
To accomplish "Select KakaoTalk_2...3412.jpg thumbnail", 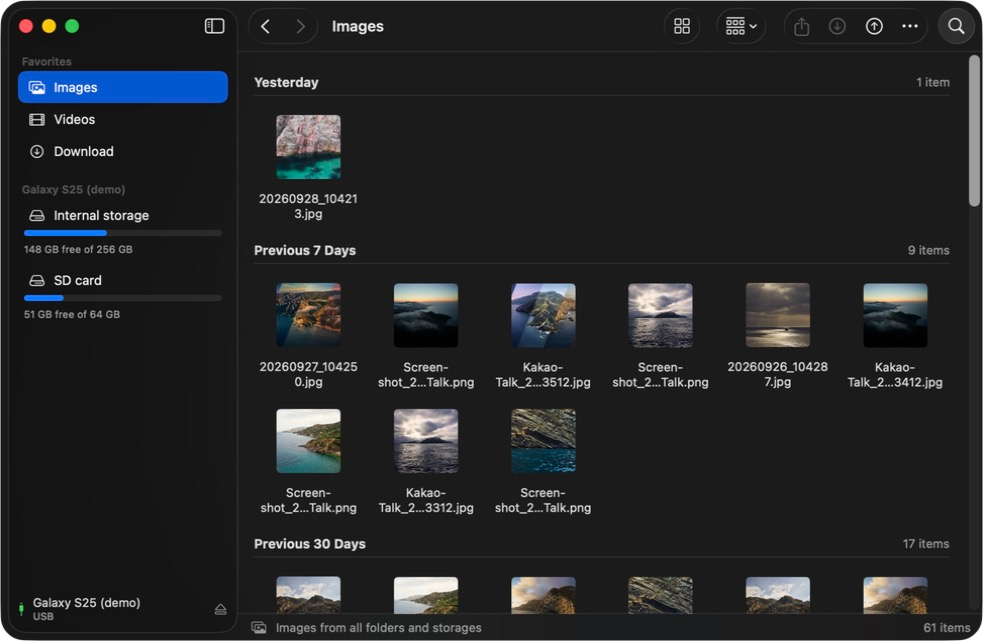I will click(x=895, y=315).
